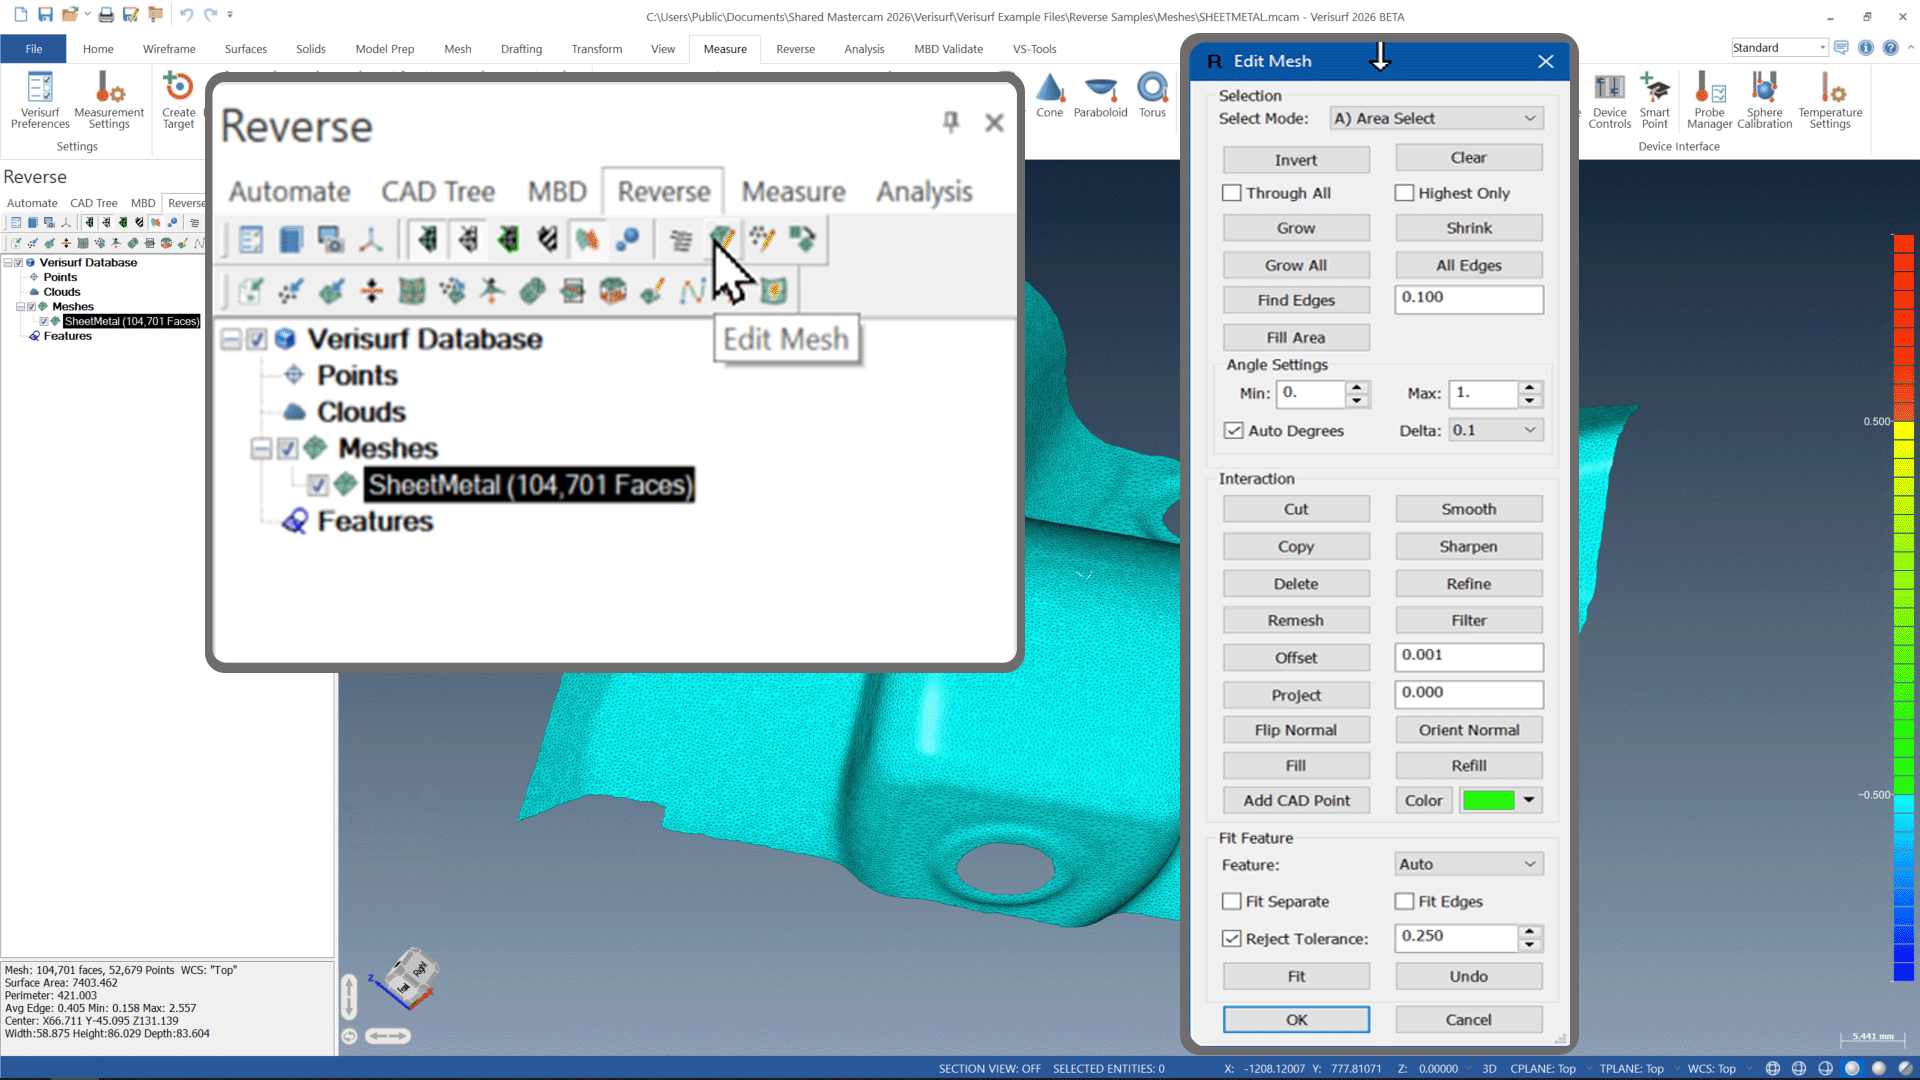Image resolution: width=1920 pixels, height=1080 pixels.
Task: Enable the Highest Only checkbox
Action: tap(1404, 193)
